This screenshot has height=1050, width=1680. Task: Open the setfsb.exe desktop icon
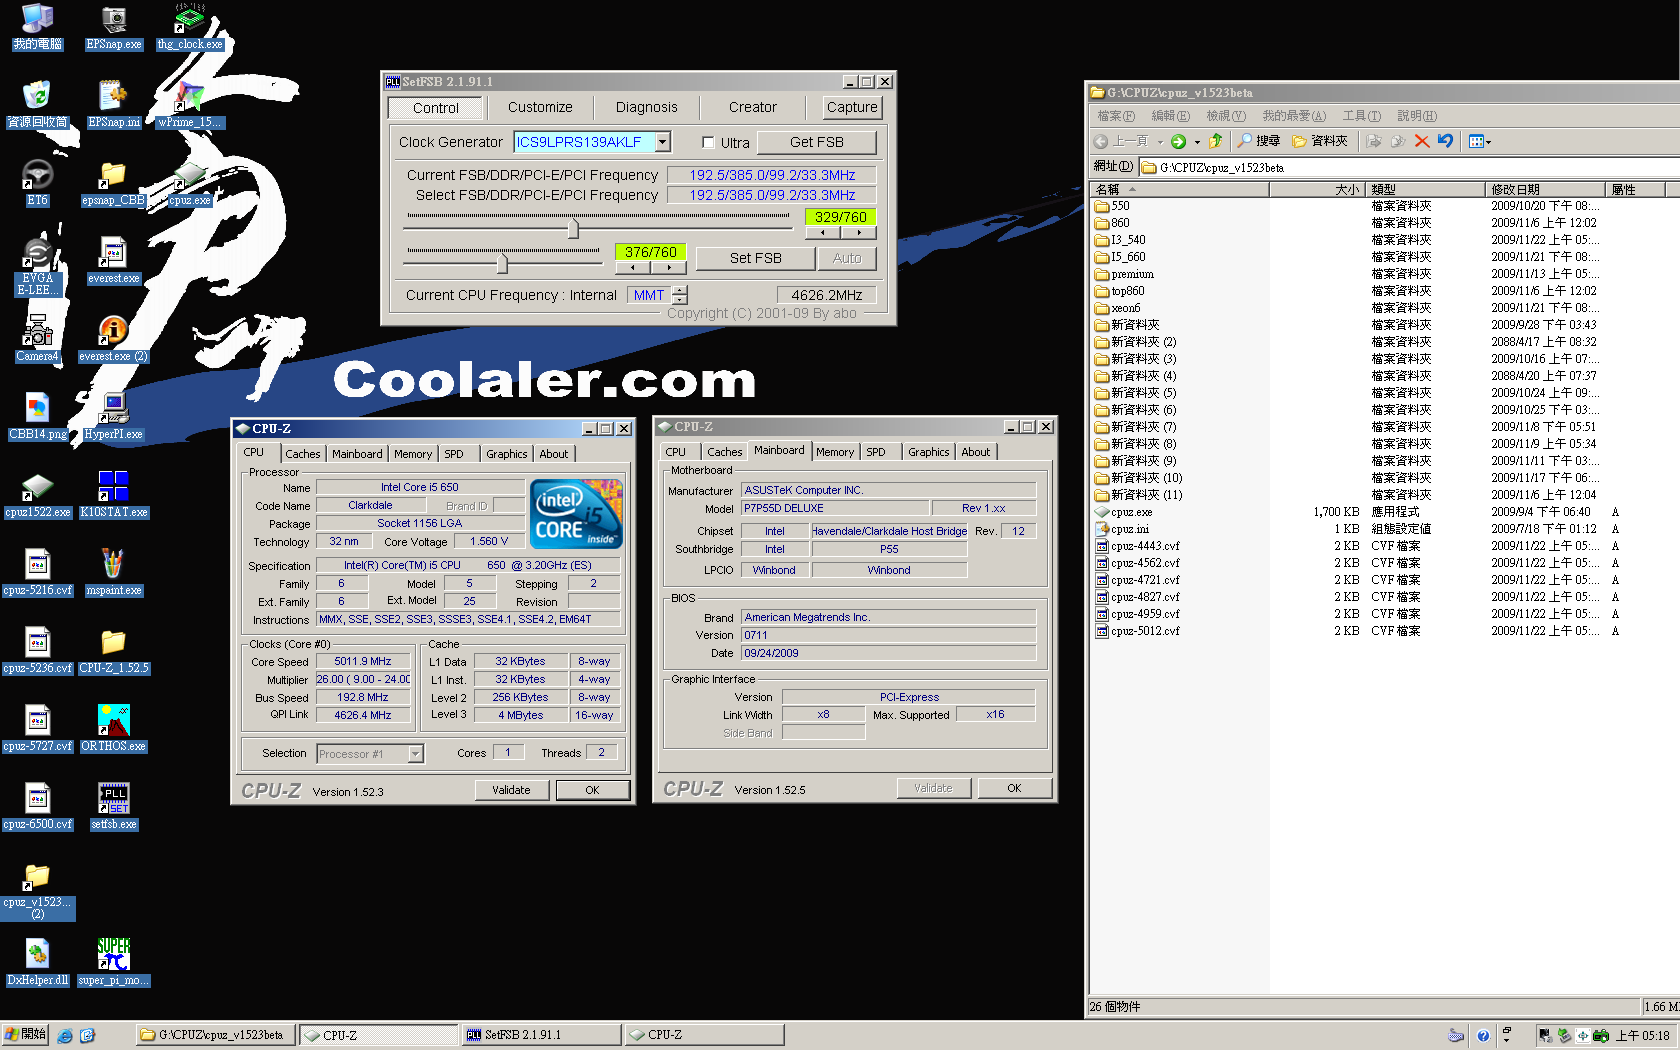coord(113,807)
